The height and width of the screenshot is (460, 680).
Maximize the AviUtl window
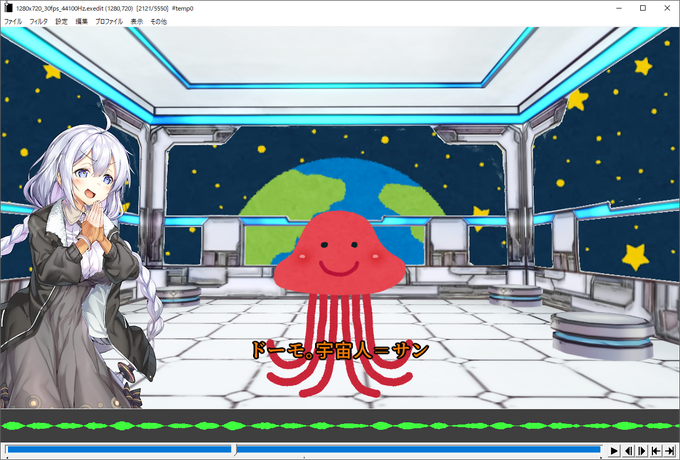tap(643, 8)
